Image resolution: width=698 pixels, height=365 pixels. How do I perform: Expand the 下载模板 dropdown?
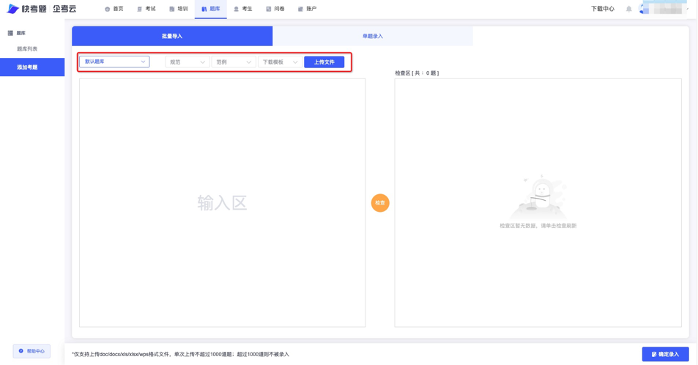coord(280,62)
